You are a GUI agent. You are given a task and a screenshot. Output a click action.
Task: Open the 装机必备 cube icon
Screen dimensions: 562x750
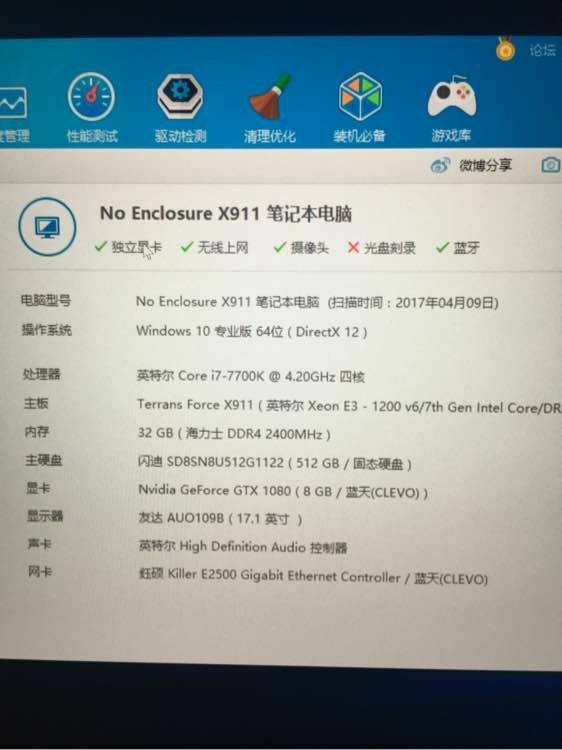pyautogui.click(x=360, y=97)
